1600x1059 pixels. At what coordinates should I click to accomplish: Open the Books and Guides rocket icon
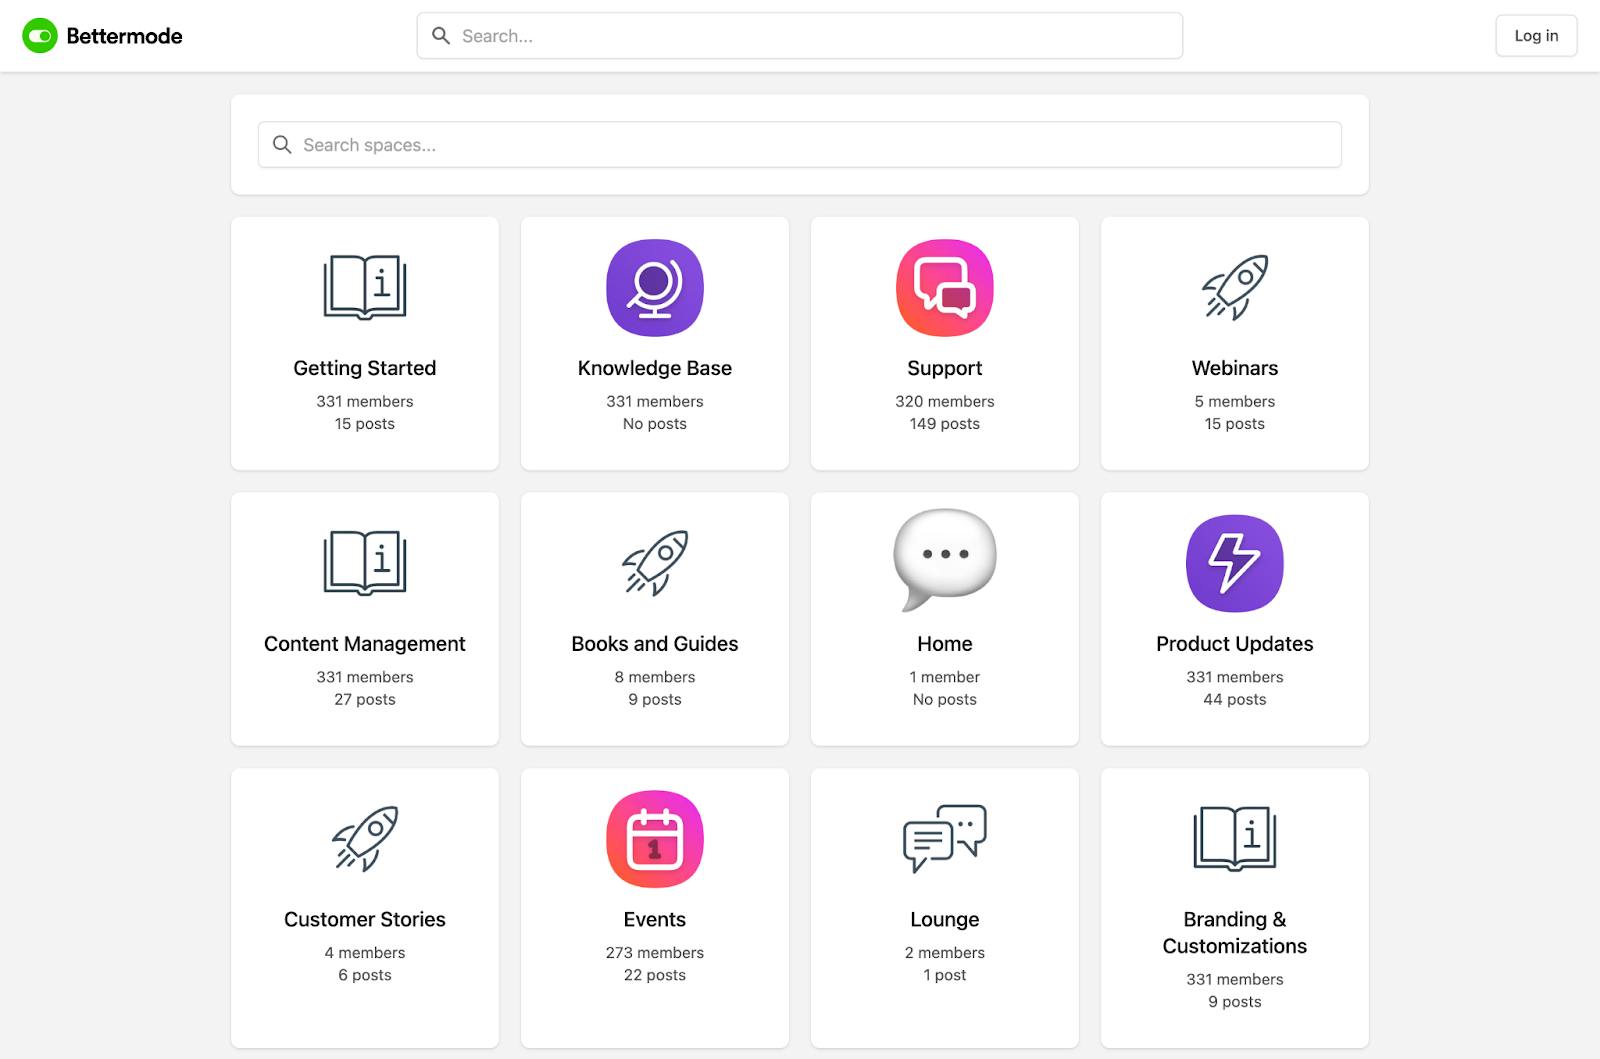[x=655, y=563]
